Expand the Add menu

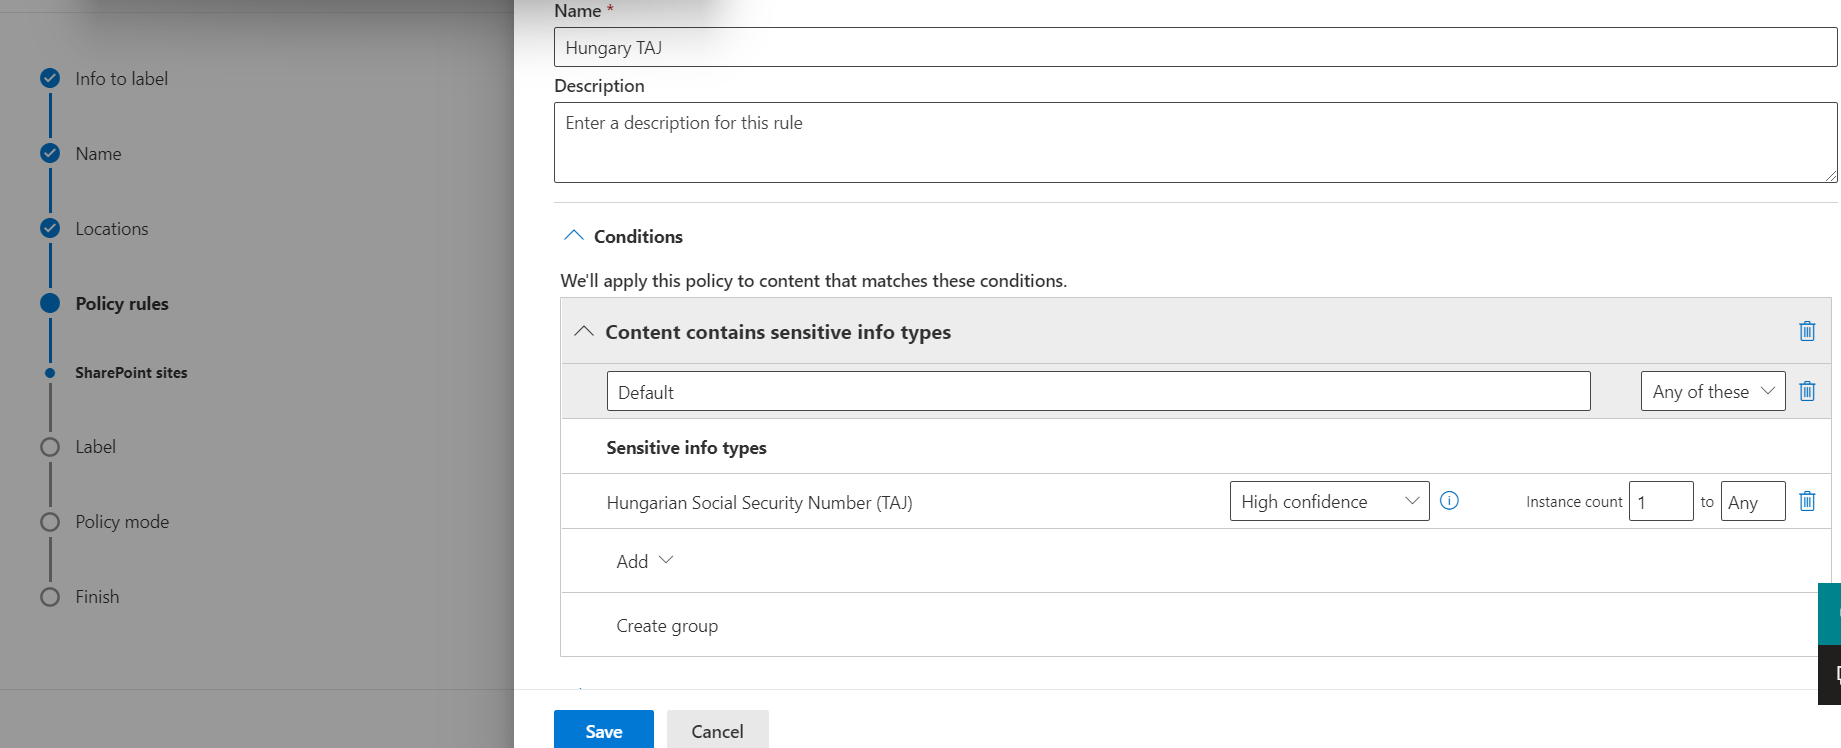click(644, 561)
